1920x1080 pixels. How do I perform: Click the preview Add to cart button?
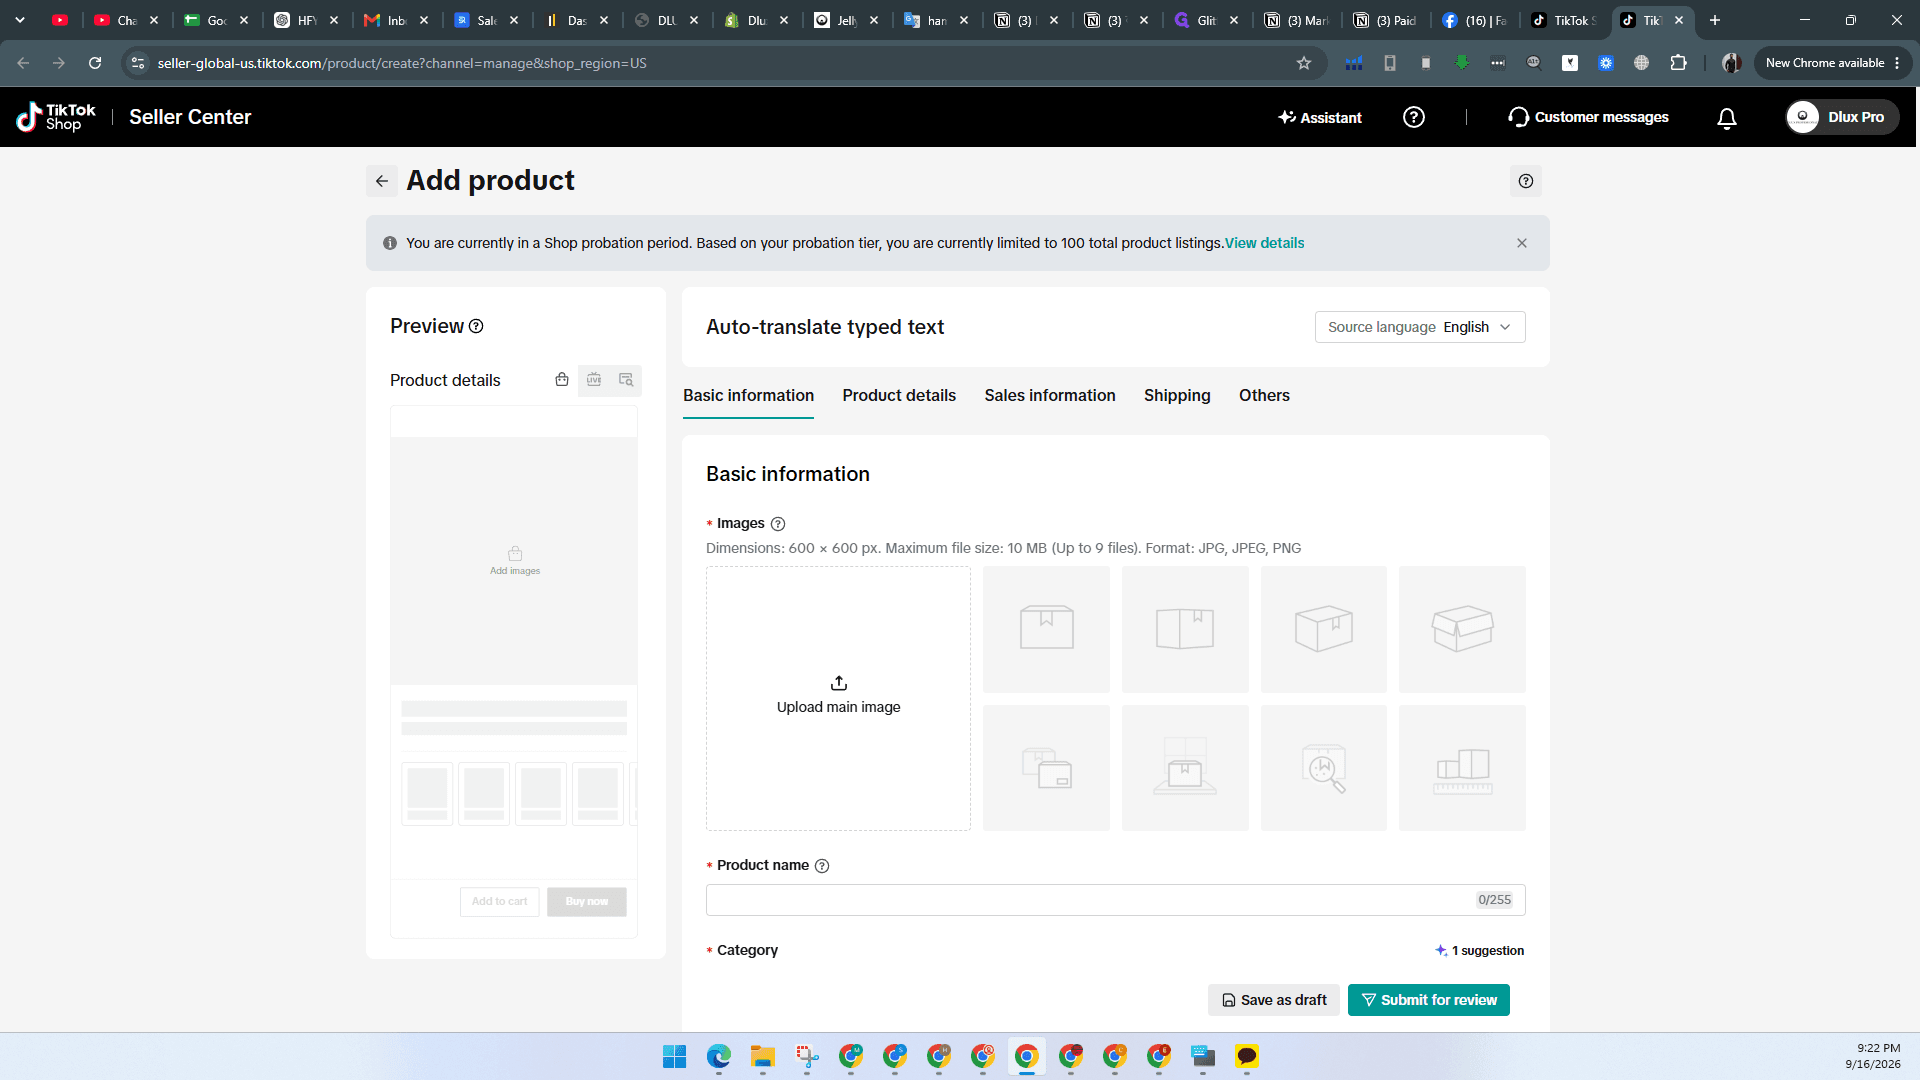click(x=499, y=902)
